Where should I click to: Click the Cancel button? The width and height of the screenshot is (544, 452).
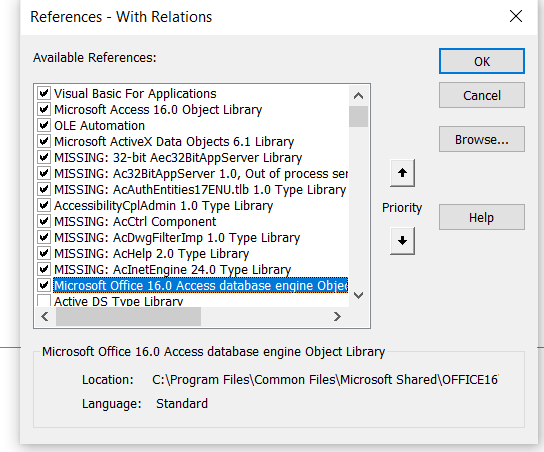[482, 95]
